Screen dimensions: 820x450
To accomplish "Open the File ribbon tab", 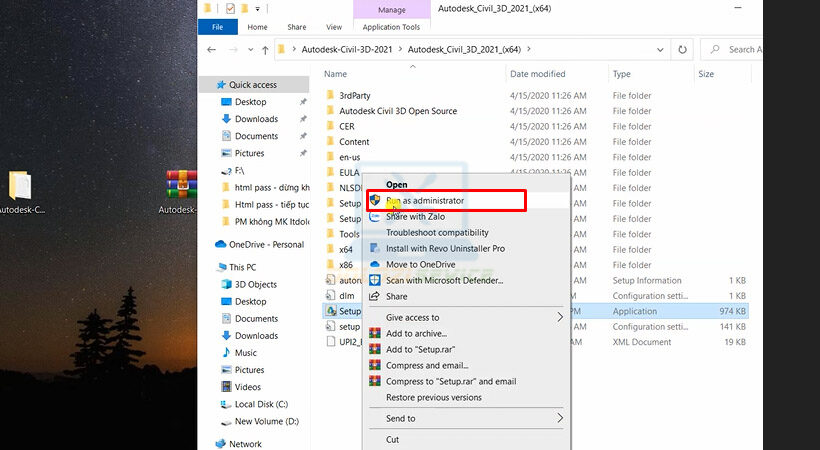I will coord(217,27).
